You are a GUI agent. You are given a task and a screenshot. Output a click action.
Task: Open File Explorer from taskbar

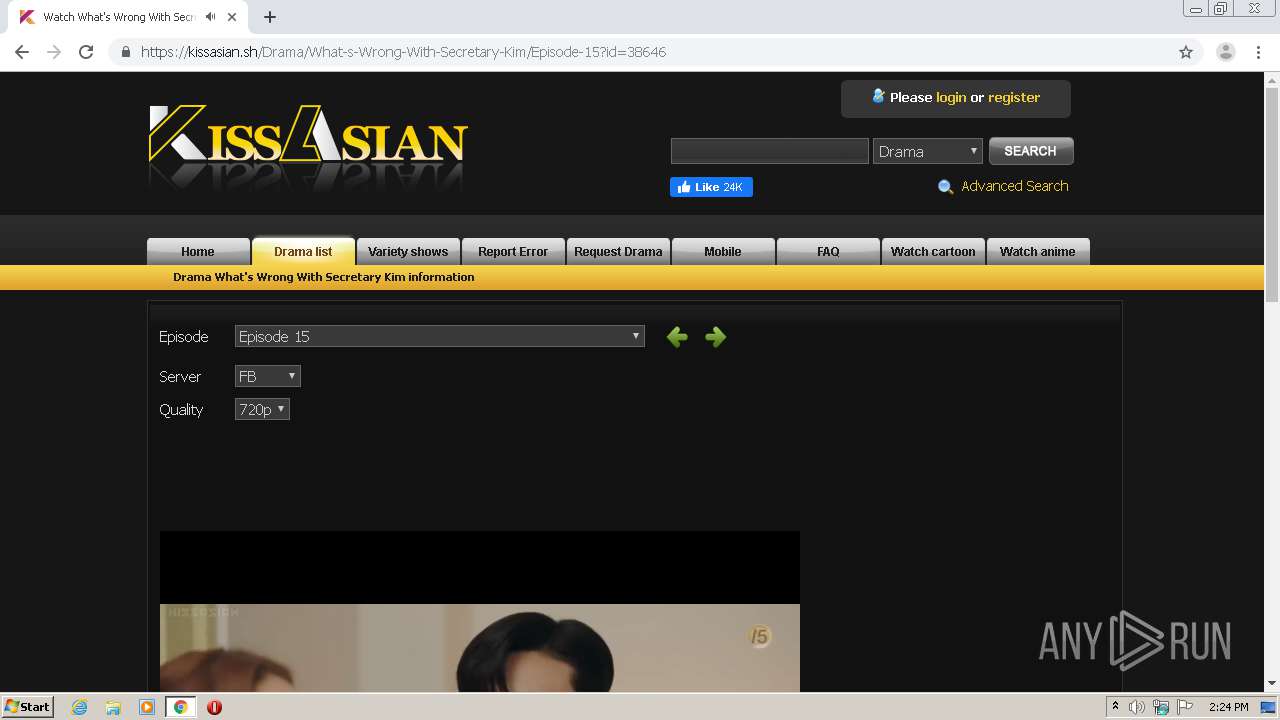pyautogui.click(x=113, y=707)
